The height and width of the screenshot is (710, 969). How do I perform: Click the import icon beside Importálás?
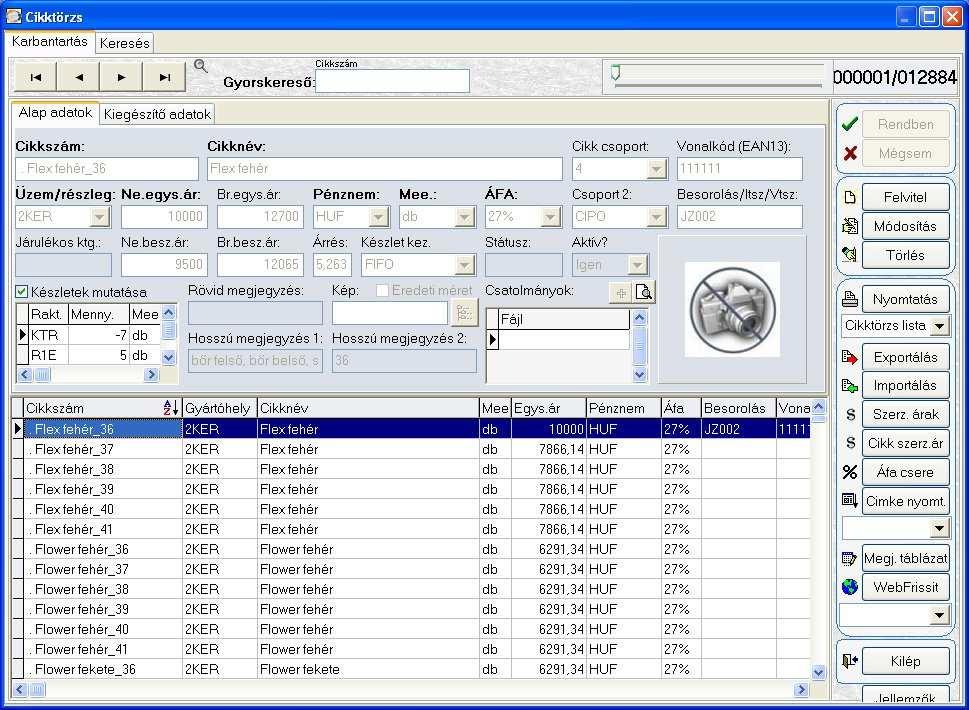(x=850, y=386)
